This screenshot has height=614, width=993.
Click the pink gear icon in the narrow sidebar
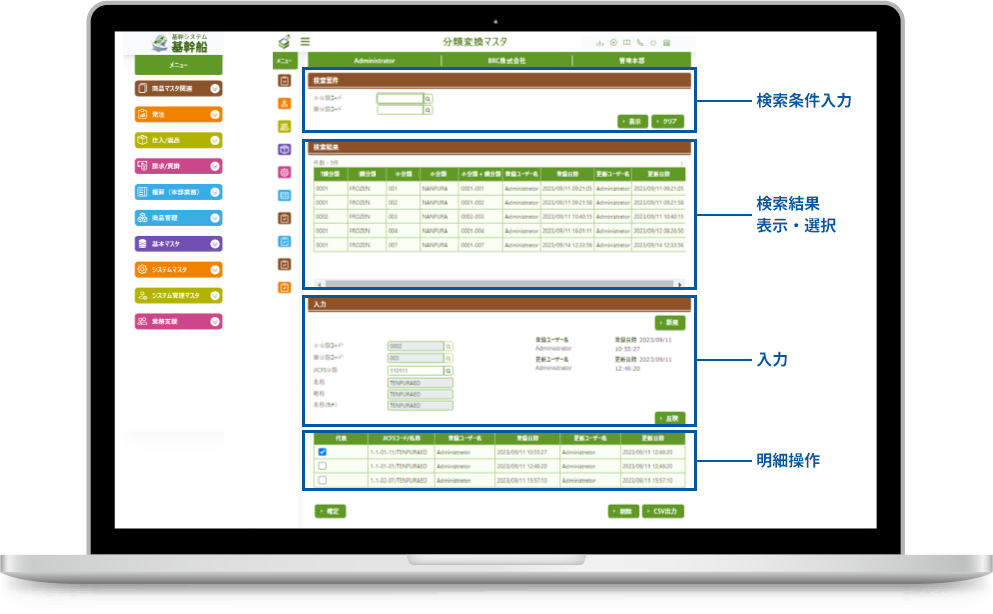[284, 172]
